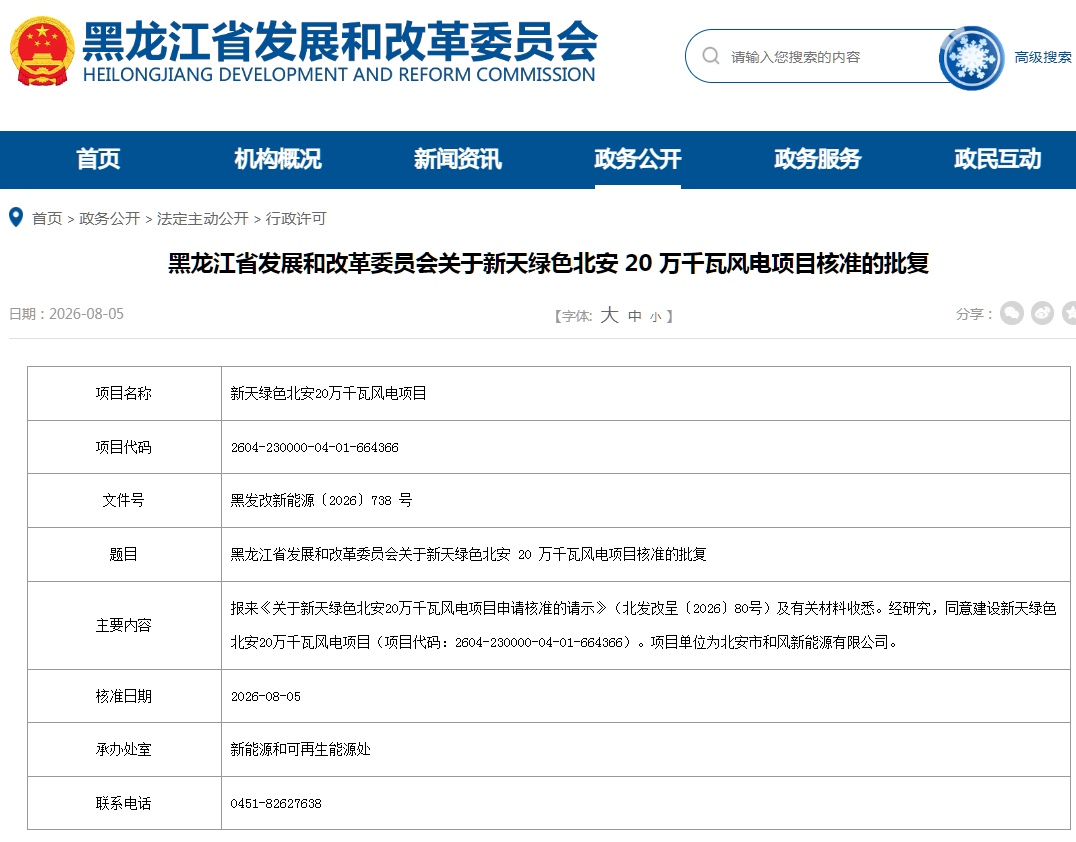Click the title text in 题目 row
1076x842 pixels.
pos(468,554)
